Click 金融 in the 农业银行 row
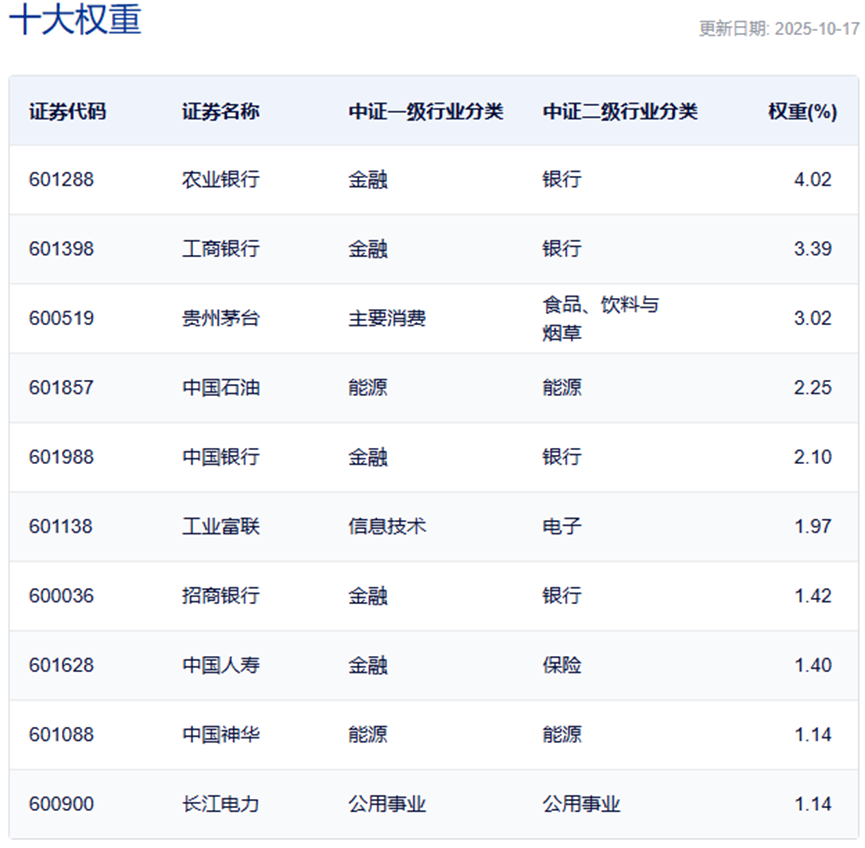The width and height of the screenshot is (865, 848). coord(368,180)
